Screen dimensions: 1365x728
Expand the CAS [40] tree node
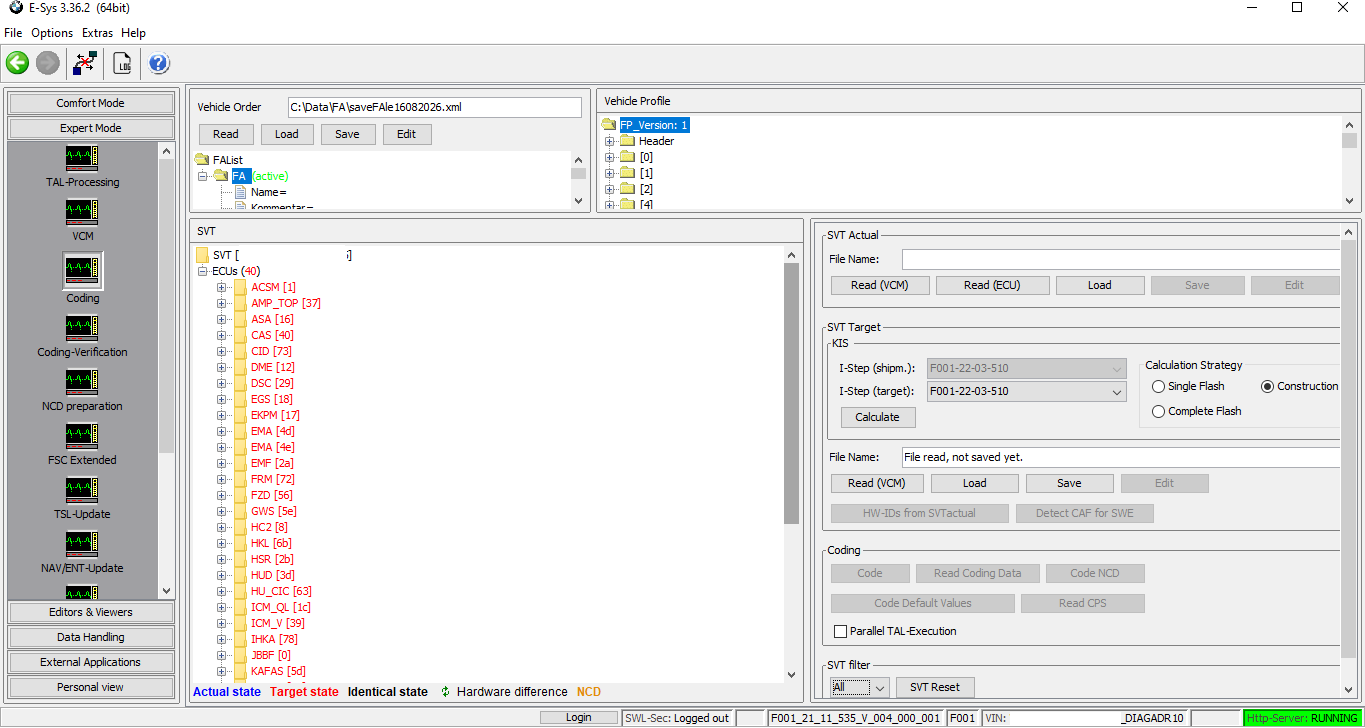[x=222, y=335]
